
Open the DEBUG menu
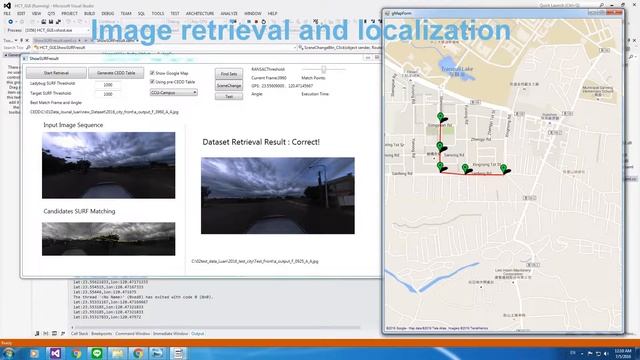[x=108, y=13]
